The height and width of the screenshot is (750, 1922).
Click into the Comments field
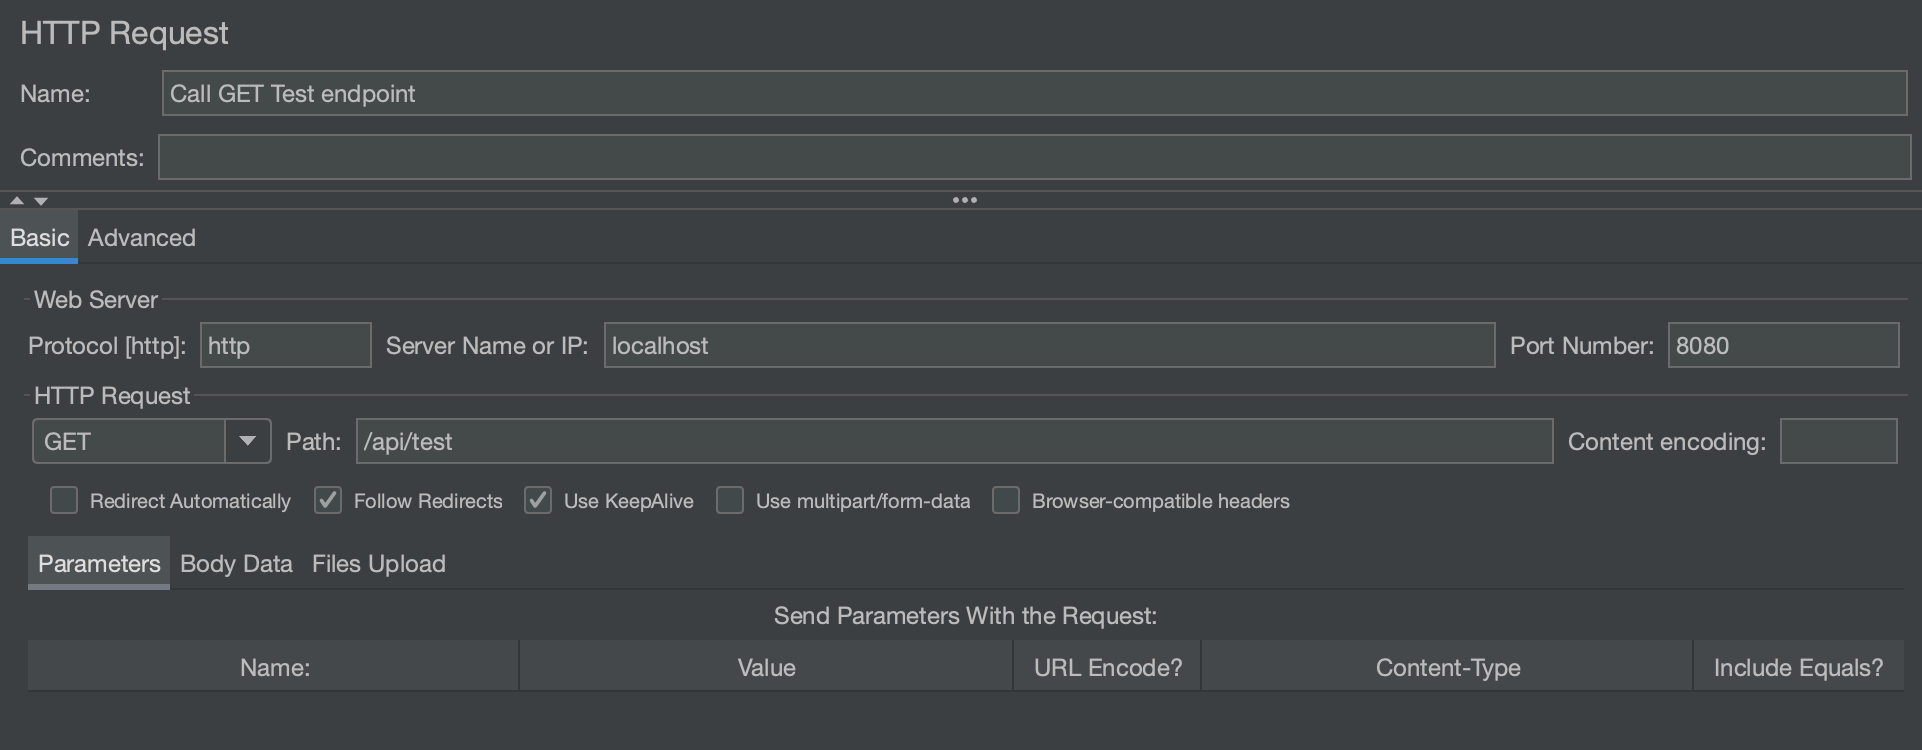1034,157
